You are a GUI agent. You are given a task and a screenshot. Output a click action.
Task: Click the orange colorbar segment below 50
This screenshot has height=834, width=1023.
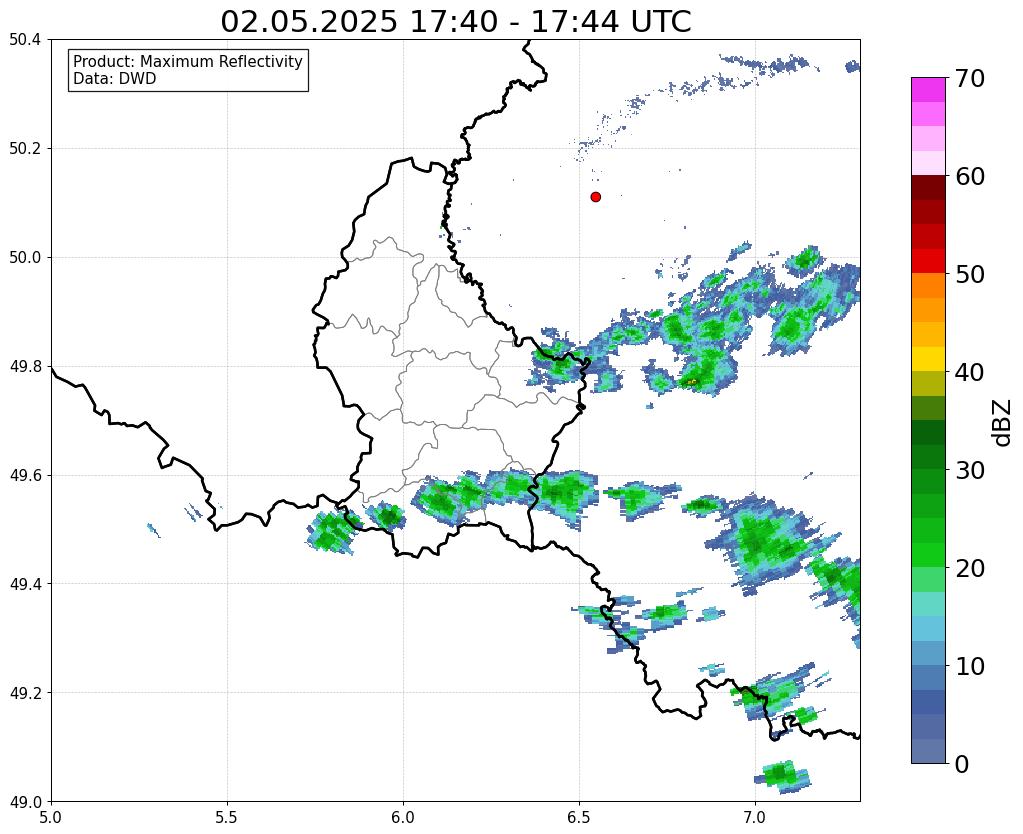tap(928, 286)
